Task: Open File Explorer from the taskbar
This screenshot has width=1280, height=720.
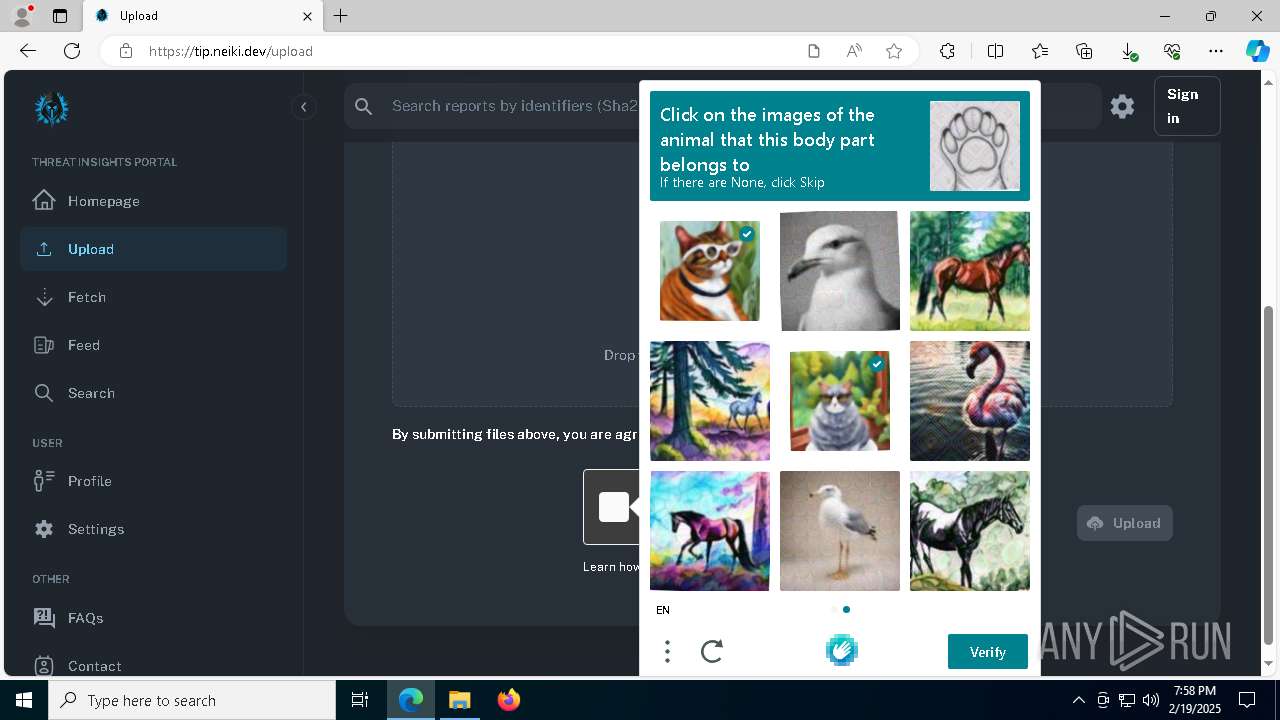Action: pos(459,700)
